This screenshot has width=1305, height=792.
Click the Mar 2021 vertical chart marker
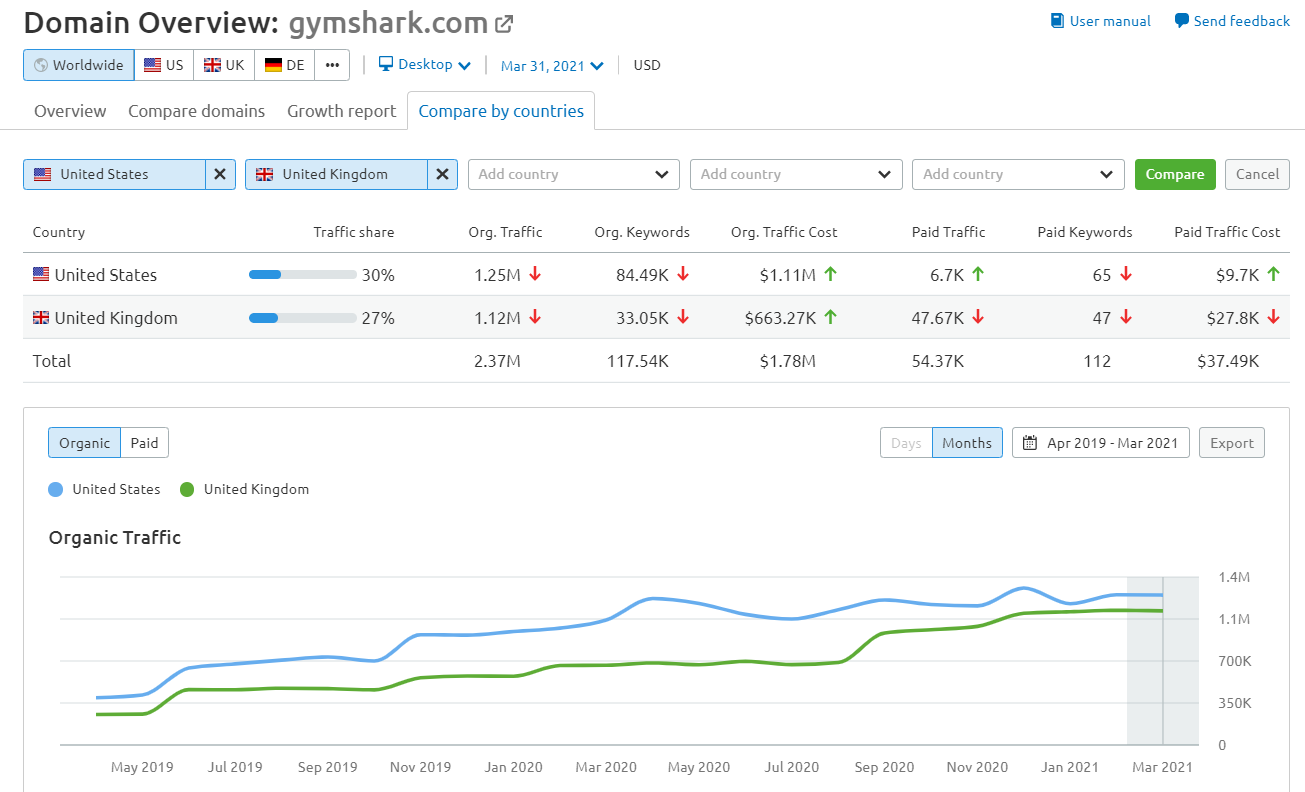[x=1163, y=661]
